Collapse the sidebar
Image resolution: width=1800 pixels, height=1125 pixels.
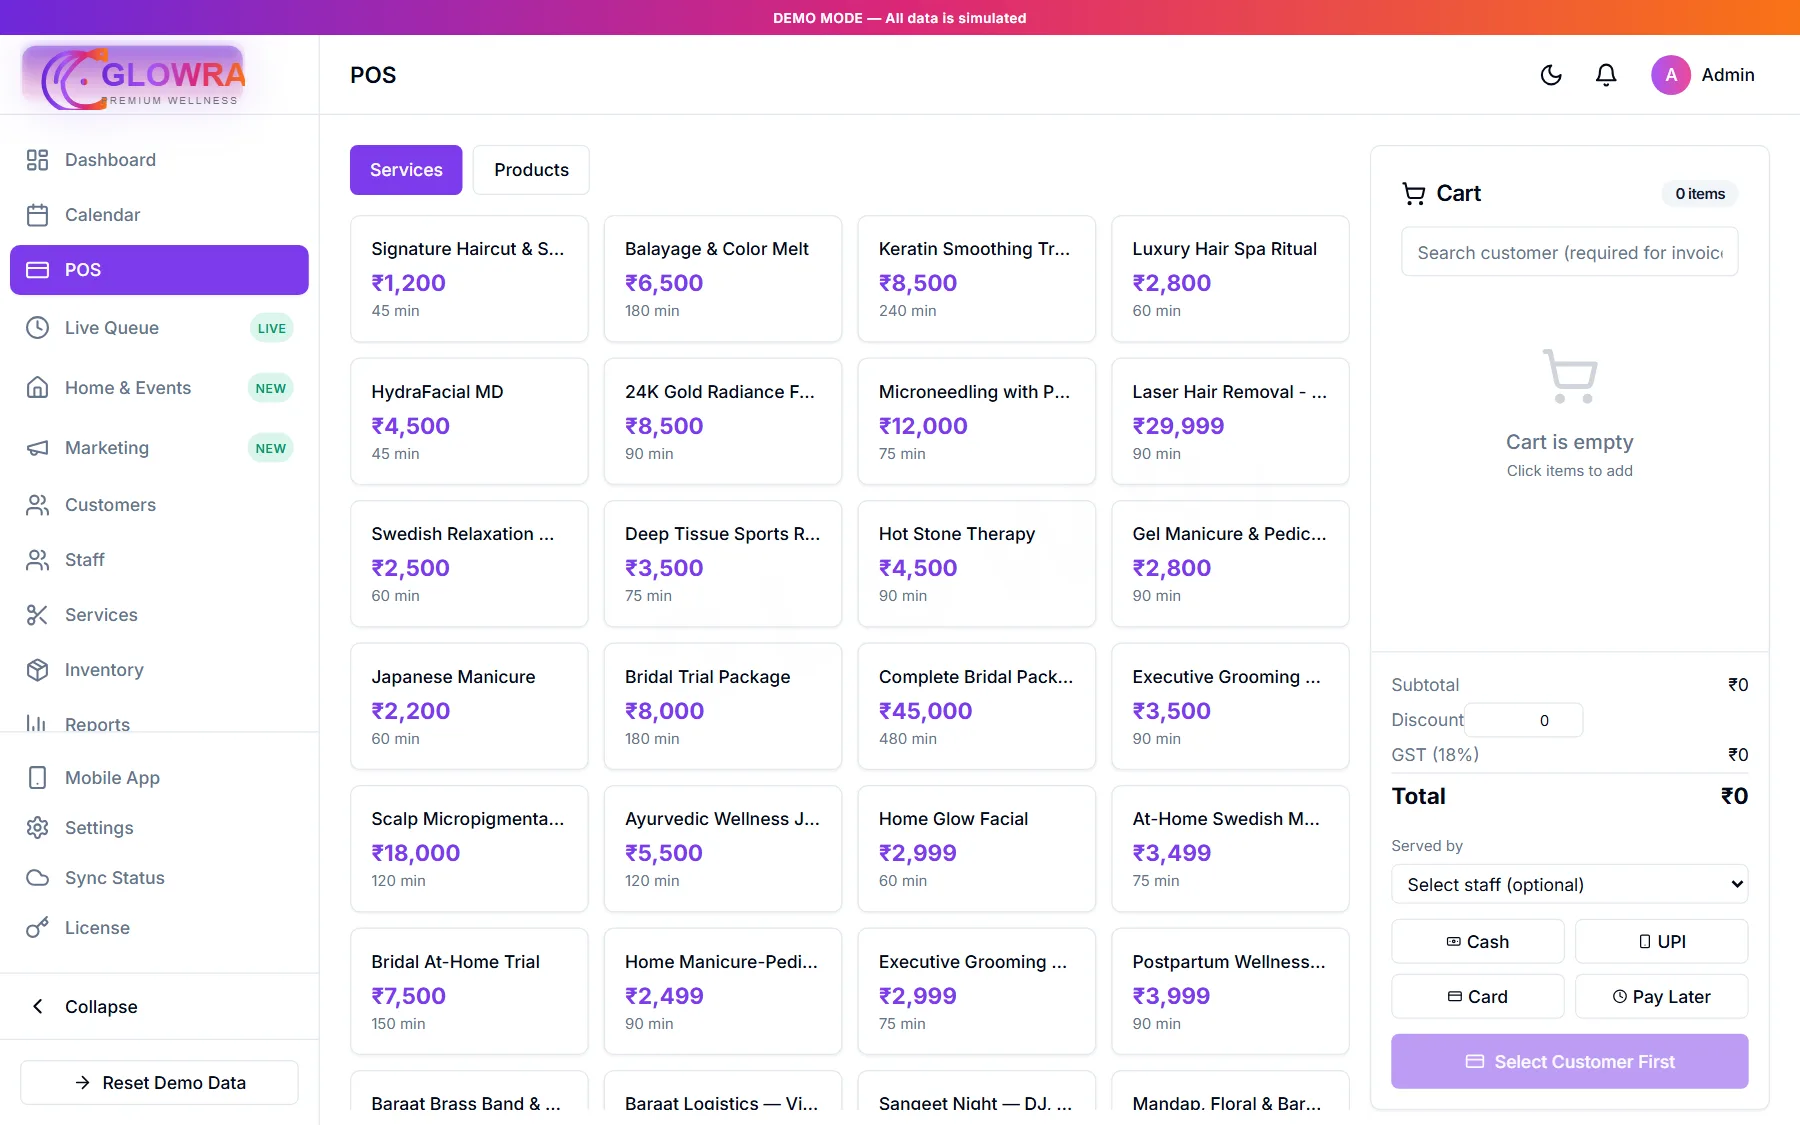[x=159, y=1007]
